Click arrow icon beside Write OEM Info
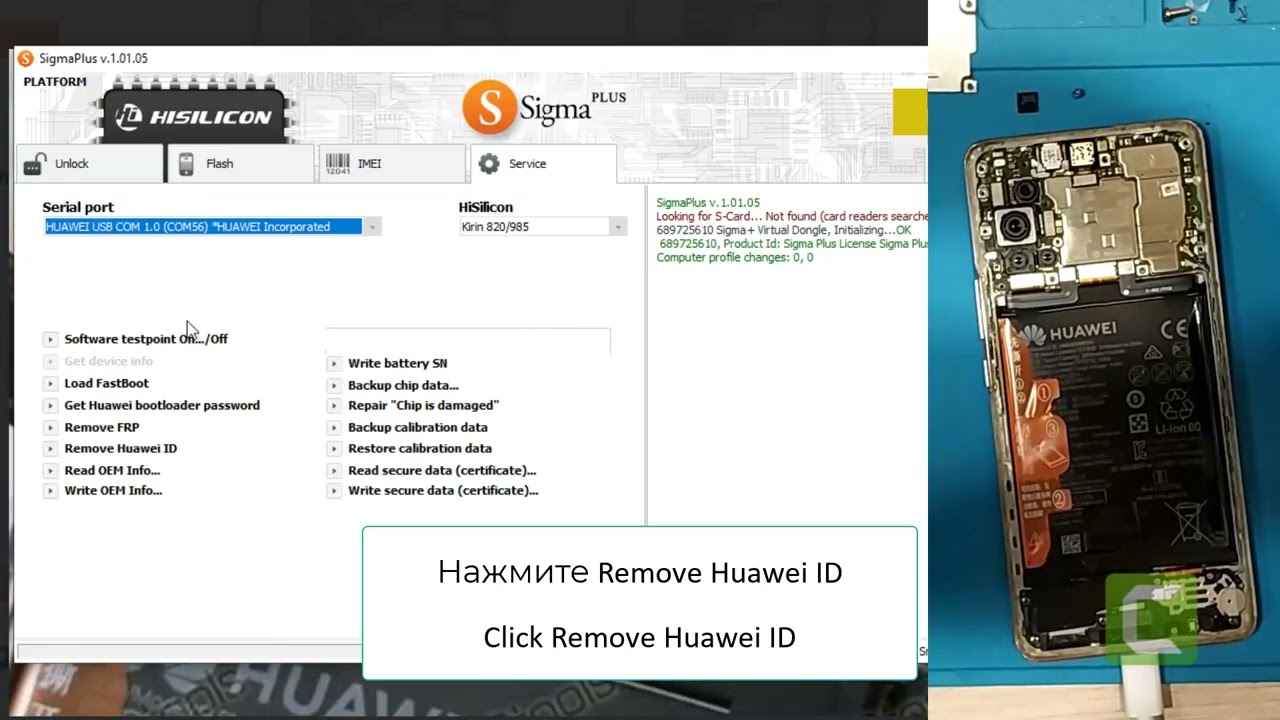The height and width of the screenshot is (720, 1280). click(x=50, y=490)
